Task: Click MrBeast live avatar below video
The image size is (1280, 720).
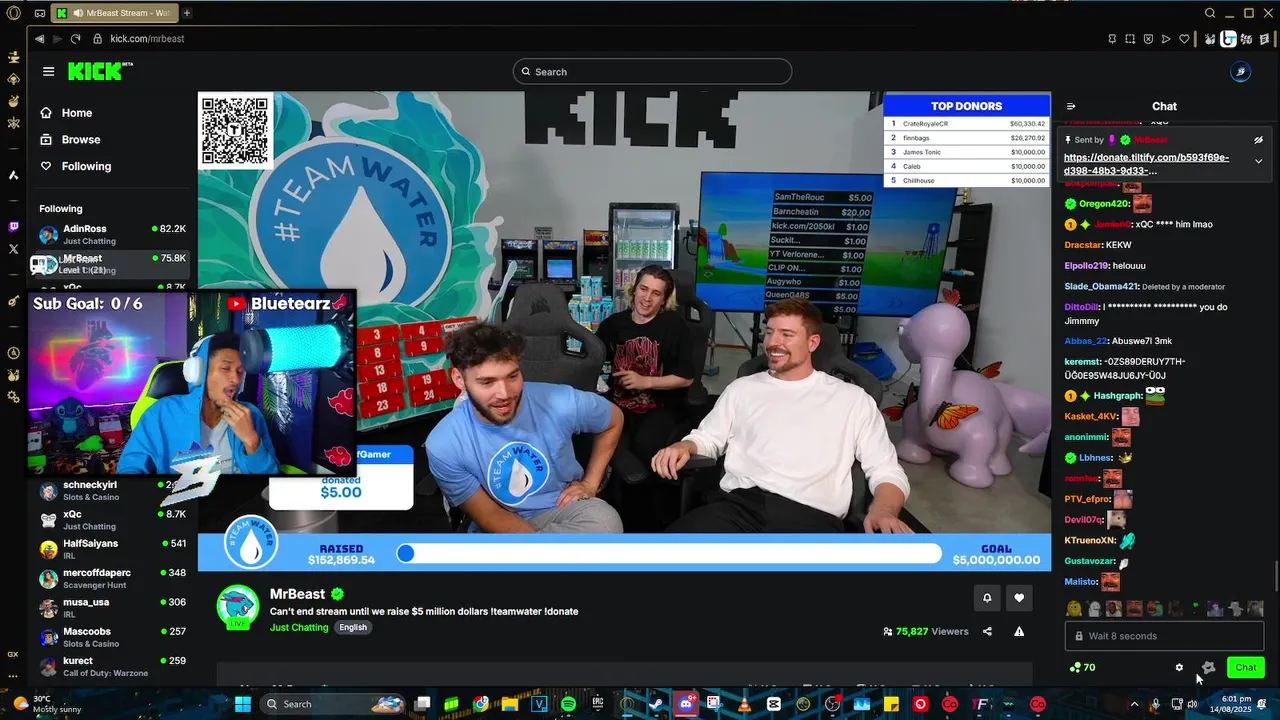Action: 239,607
